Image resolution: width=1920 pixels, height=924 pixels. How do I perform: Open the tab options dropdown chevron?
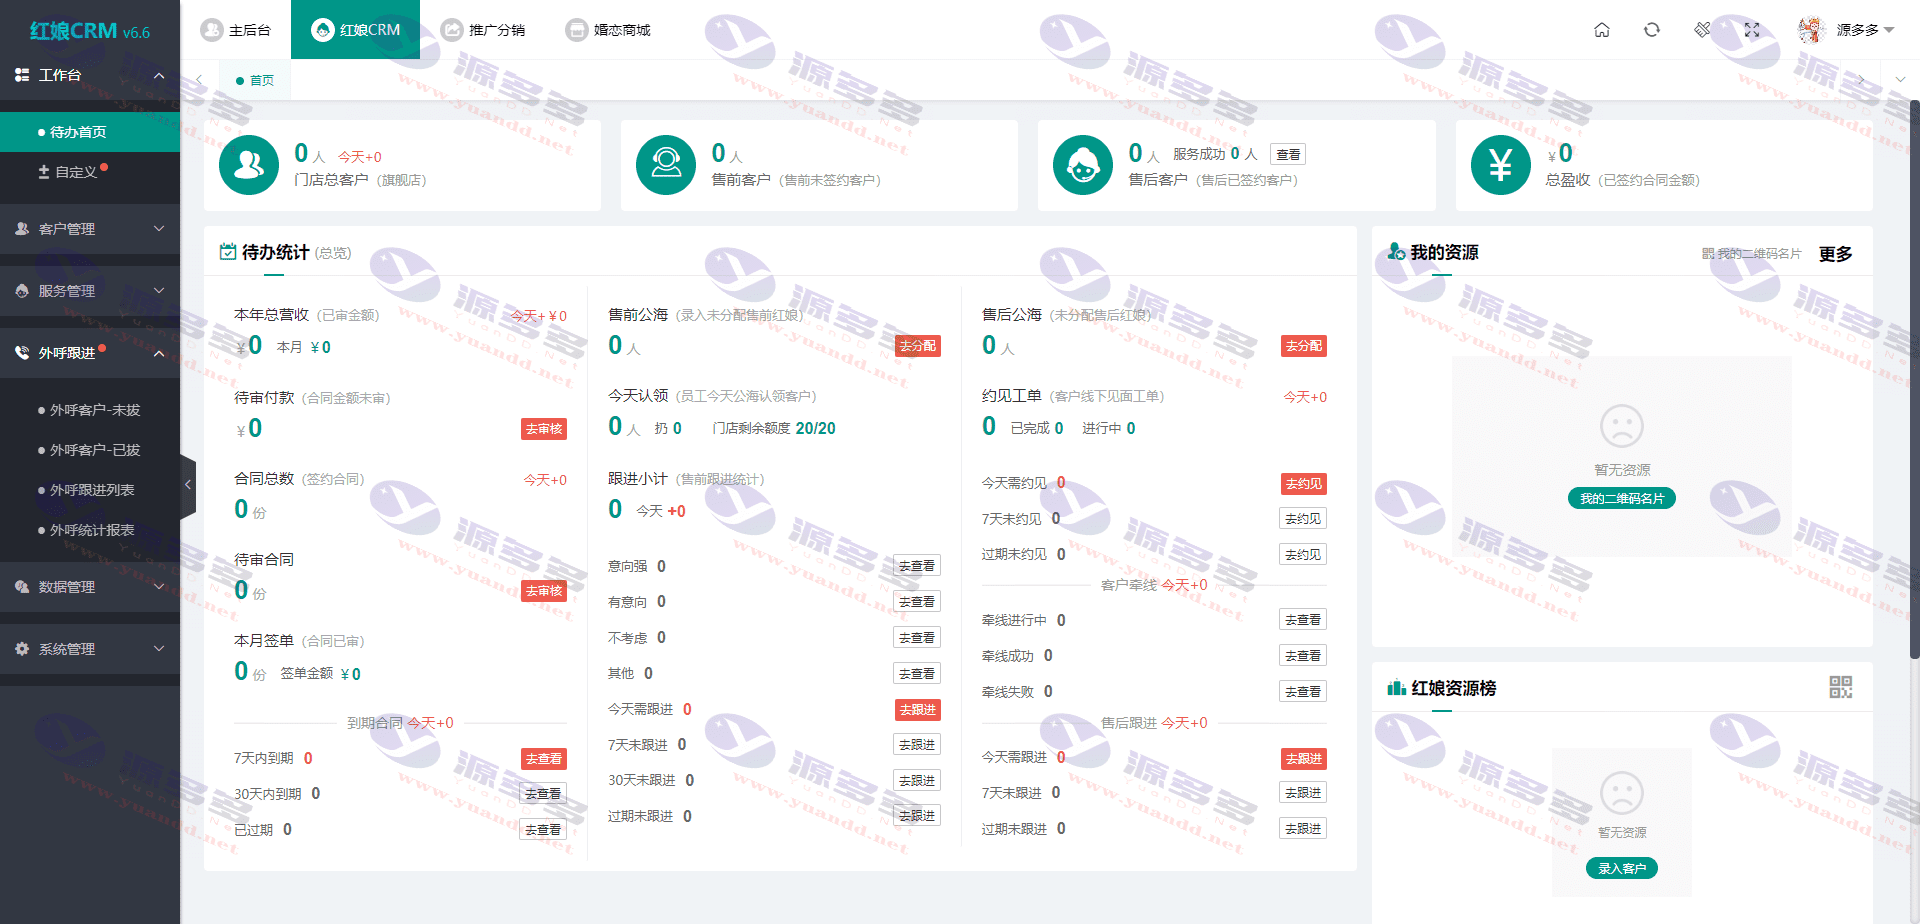coord(1900,80)
